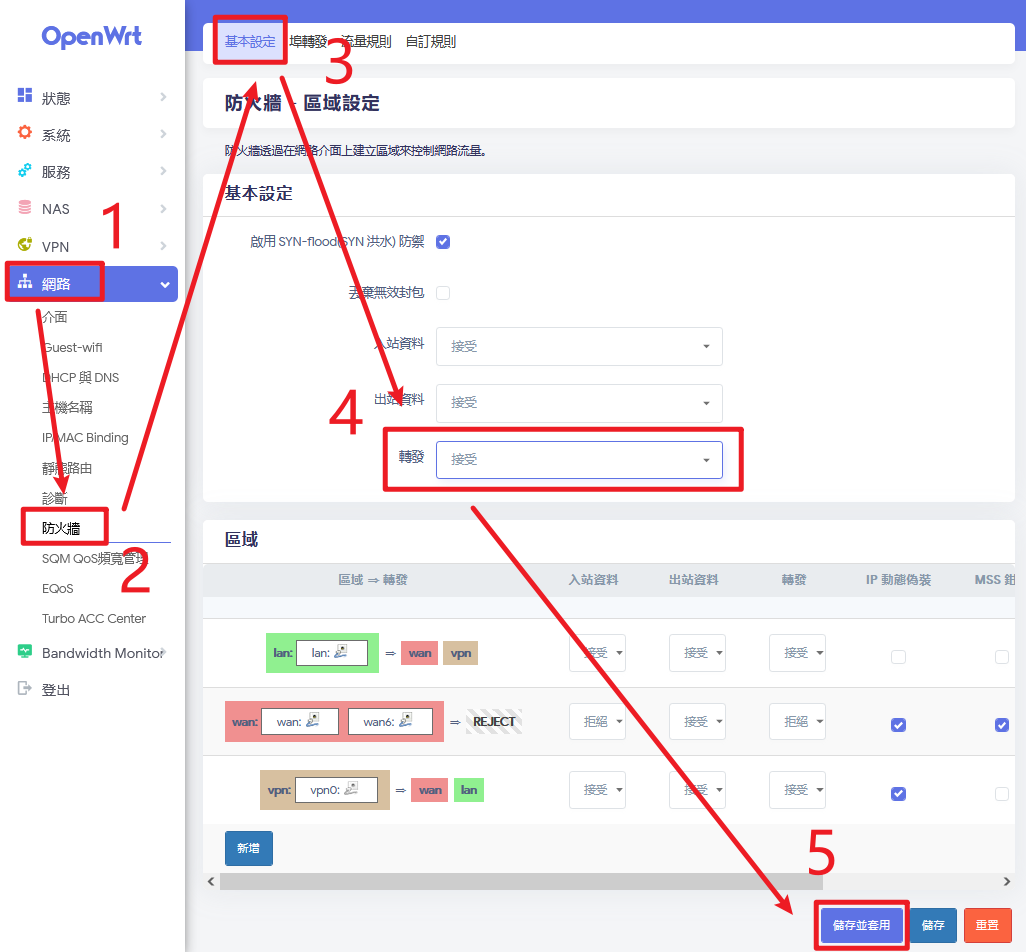Click the horizontal scrollbar under zones table
This screenshot has height=952, width=1026.
520,882
